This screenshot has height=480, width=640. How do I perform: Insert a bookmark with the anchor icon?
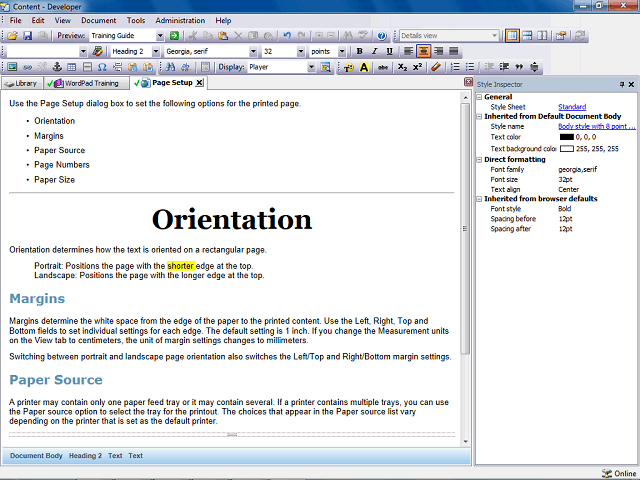57,67
